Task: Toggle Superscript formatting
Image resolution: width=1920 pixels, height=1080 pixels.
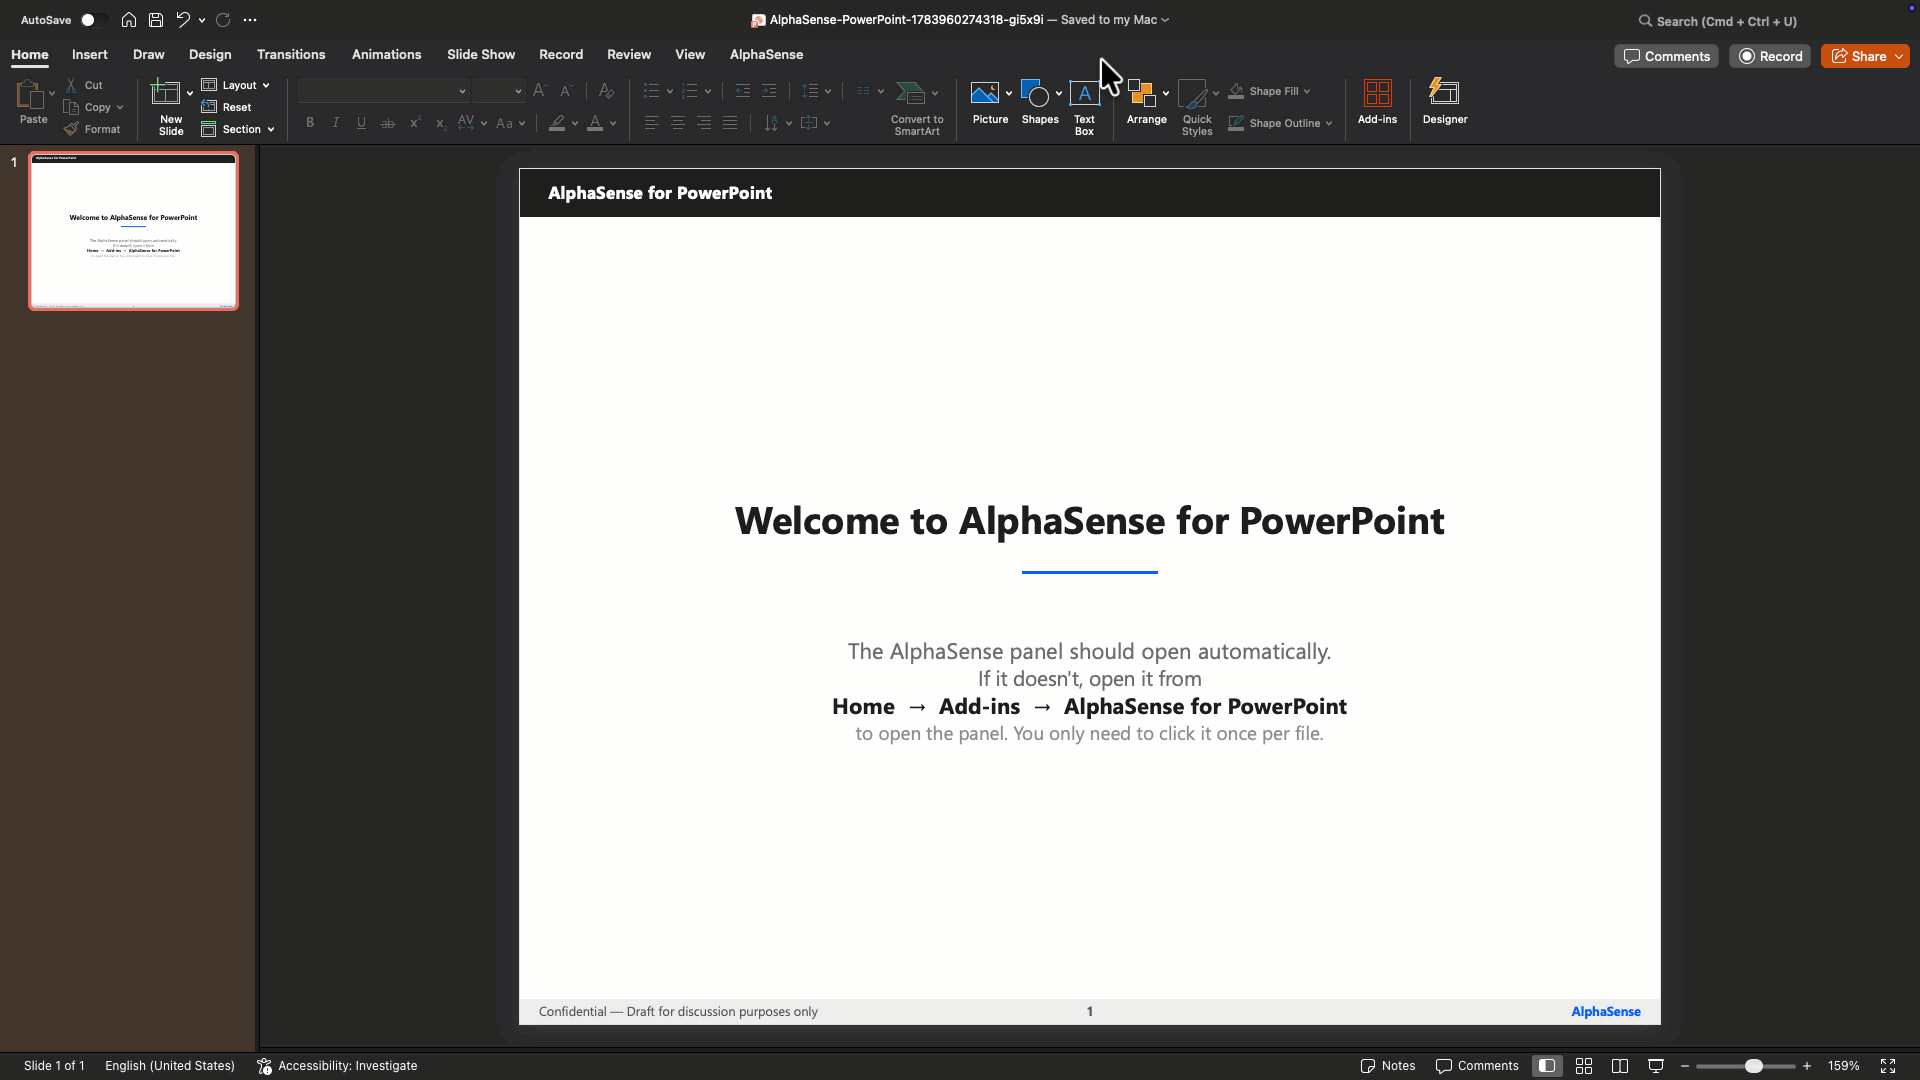Action: click(414, 123)
